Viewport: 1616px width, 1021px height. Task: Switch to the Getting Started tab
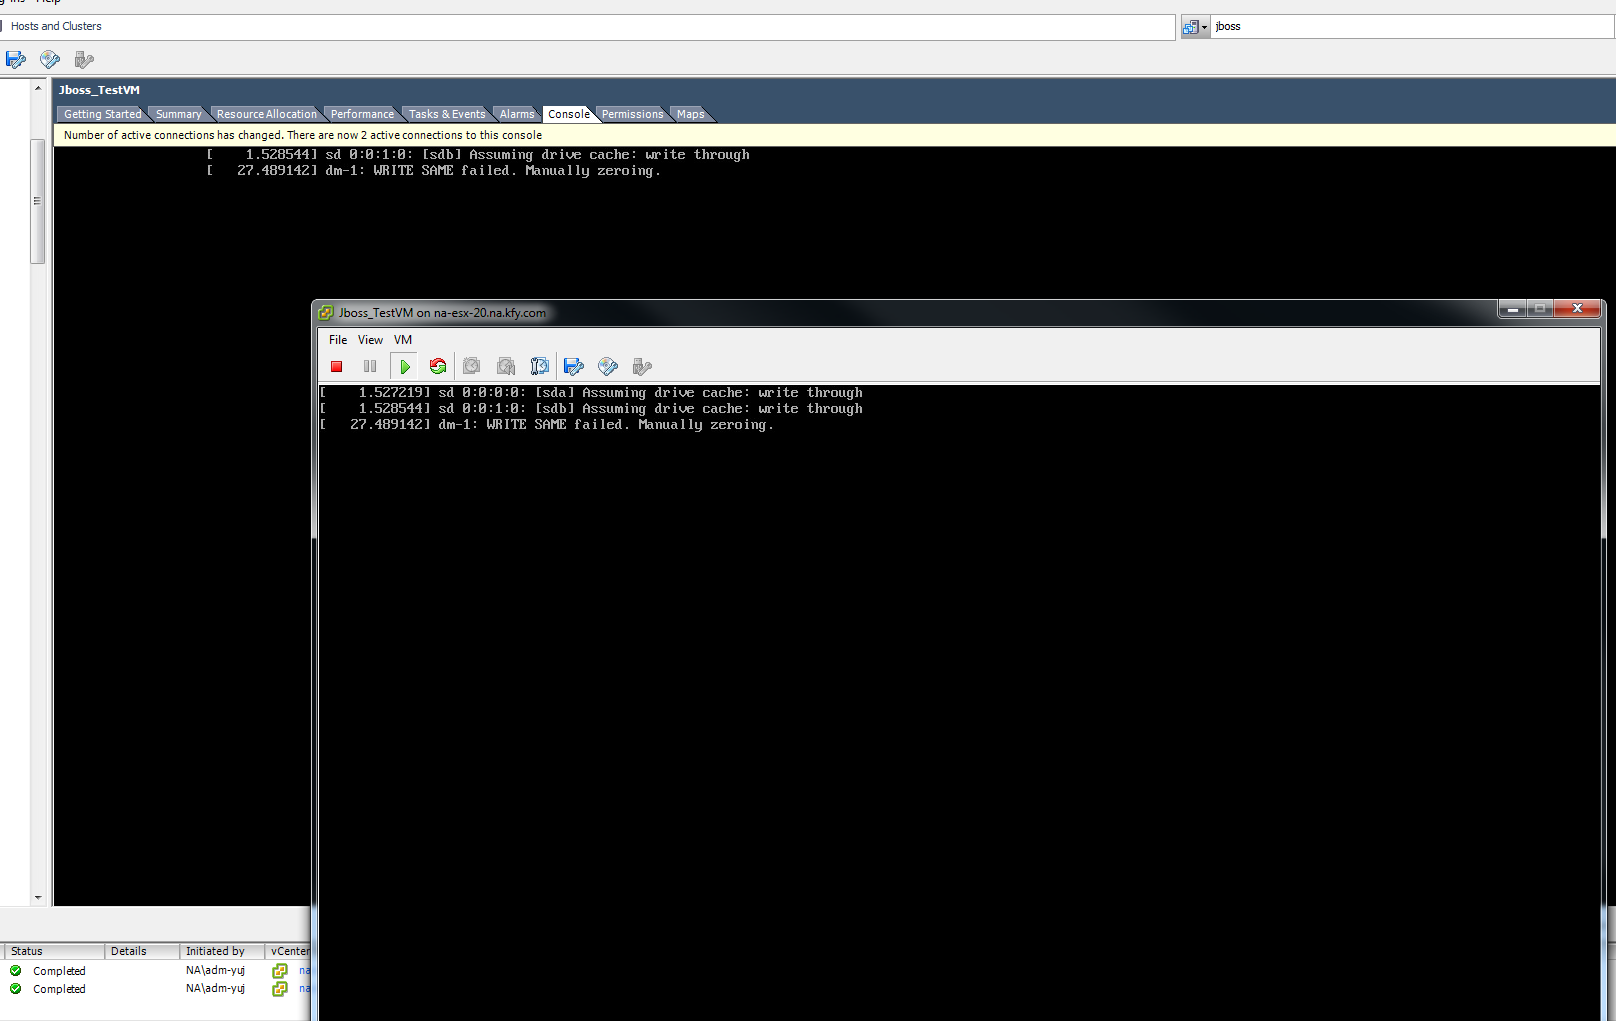tap(103, 114)
